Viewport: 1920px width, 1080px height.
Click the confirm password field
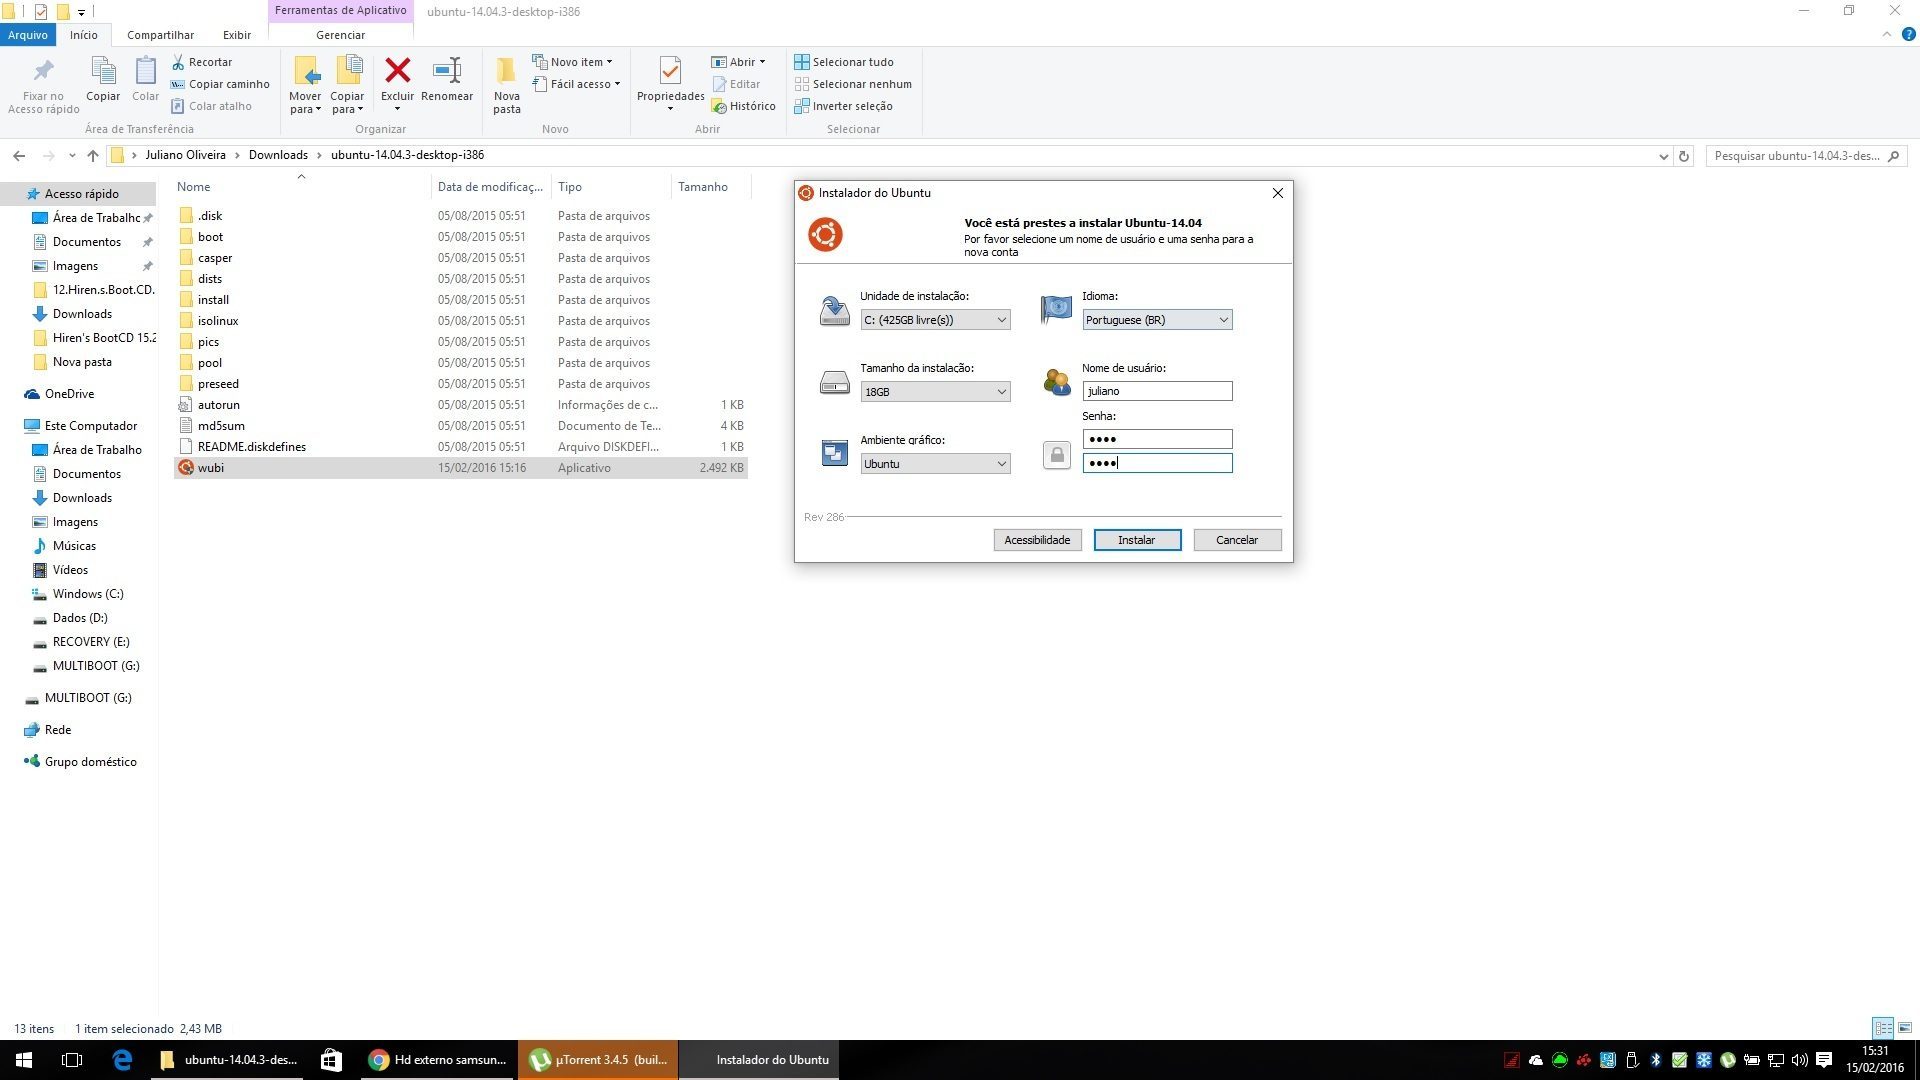click(x=1157, y=463)
